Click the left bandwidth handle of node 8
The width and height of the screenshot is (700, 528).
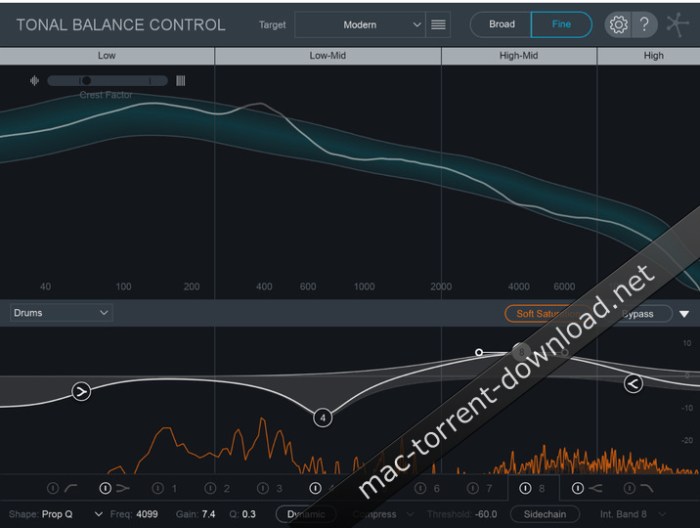coord(479,352)
